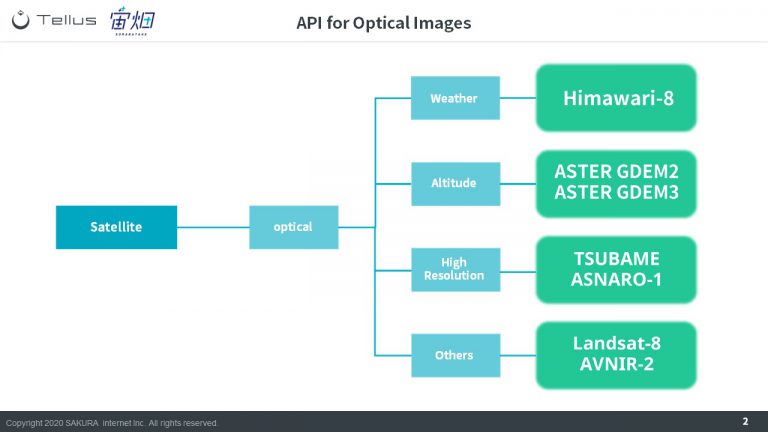Select the Others category box

tap(456, 356)
